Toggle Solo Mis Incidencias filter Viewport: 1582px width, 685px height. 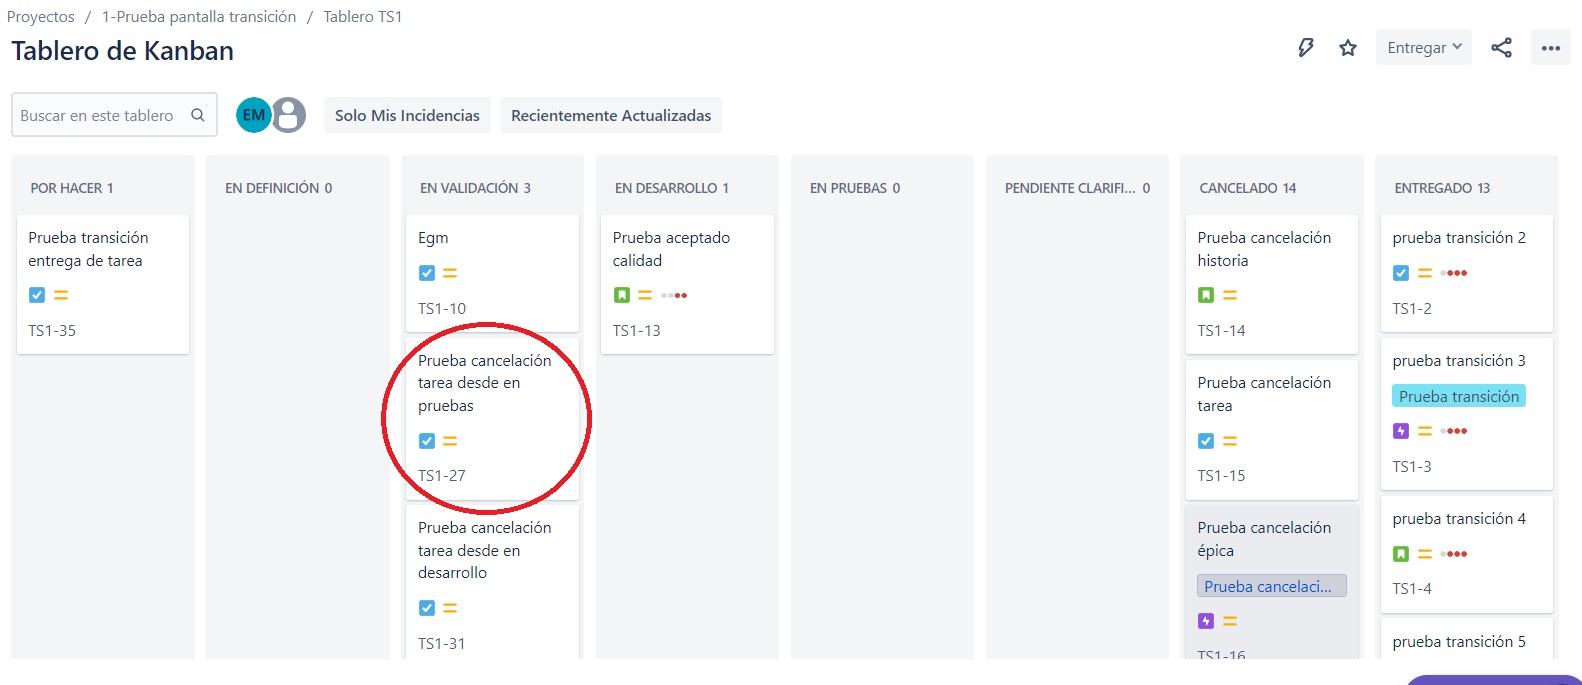(x=407, y=115)
